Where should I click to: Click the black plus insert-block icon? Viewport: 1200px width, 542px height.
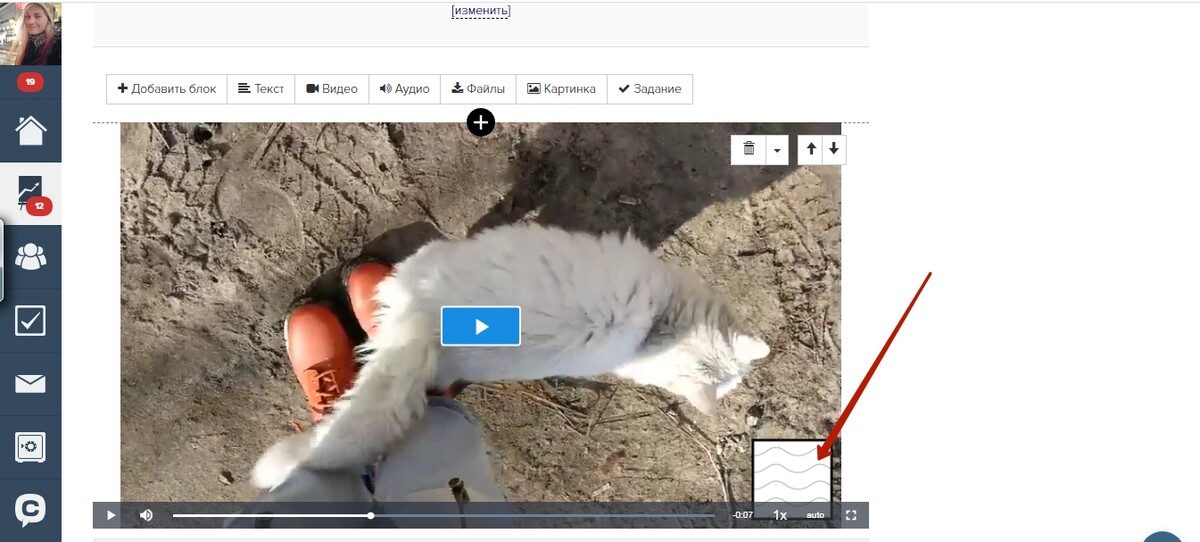481,122
